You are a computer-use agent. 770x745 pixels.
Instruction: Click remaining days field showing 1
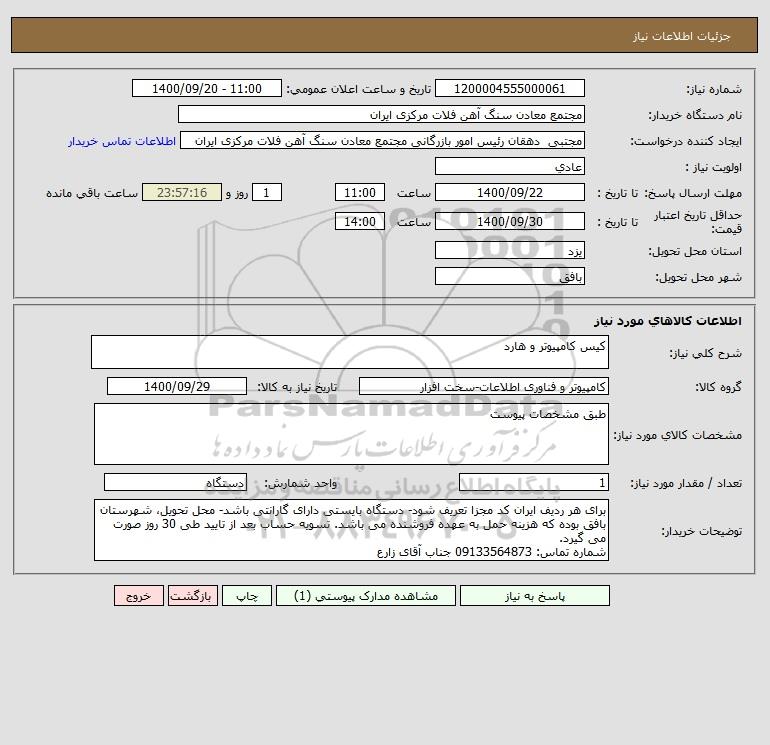(267, 193)
